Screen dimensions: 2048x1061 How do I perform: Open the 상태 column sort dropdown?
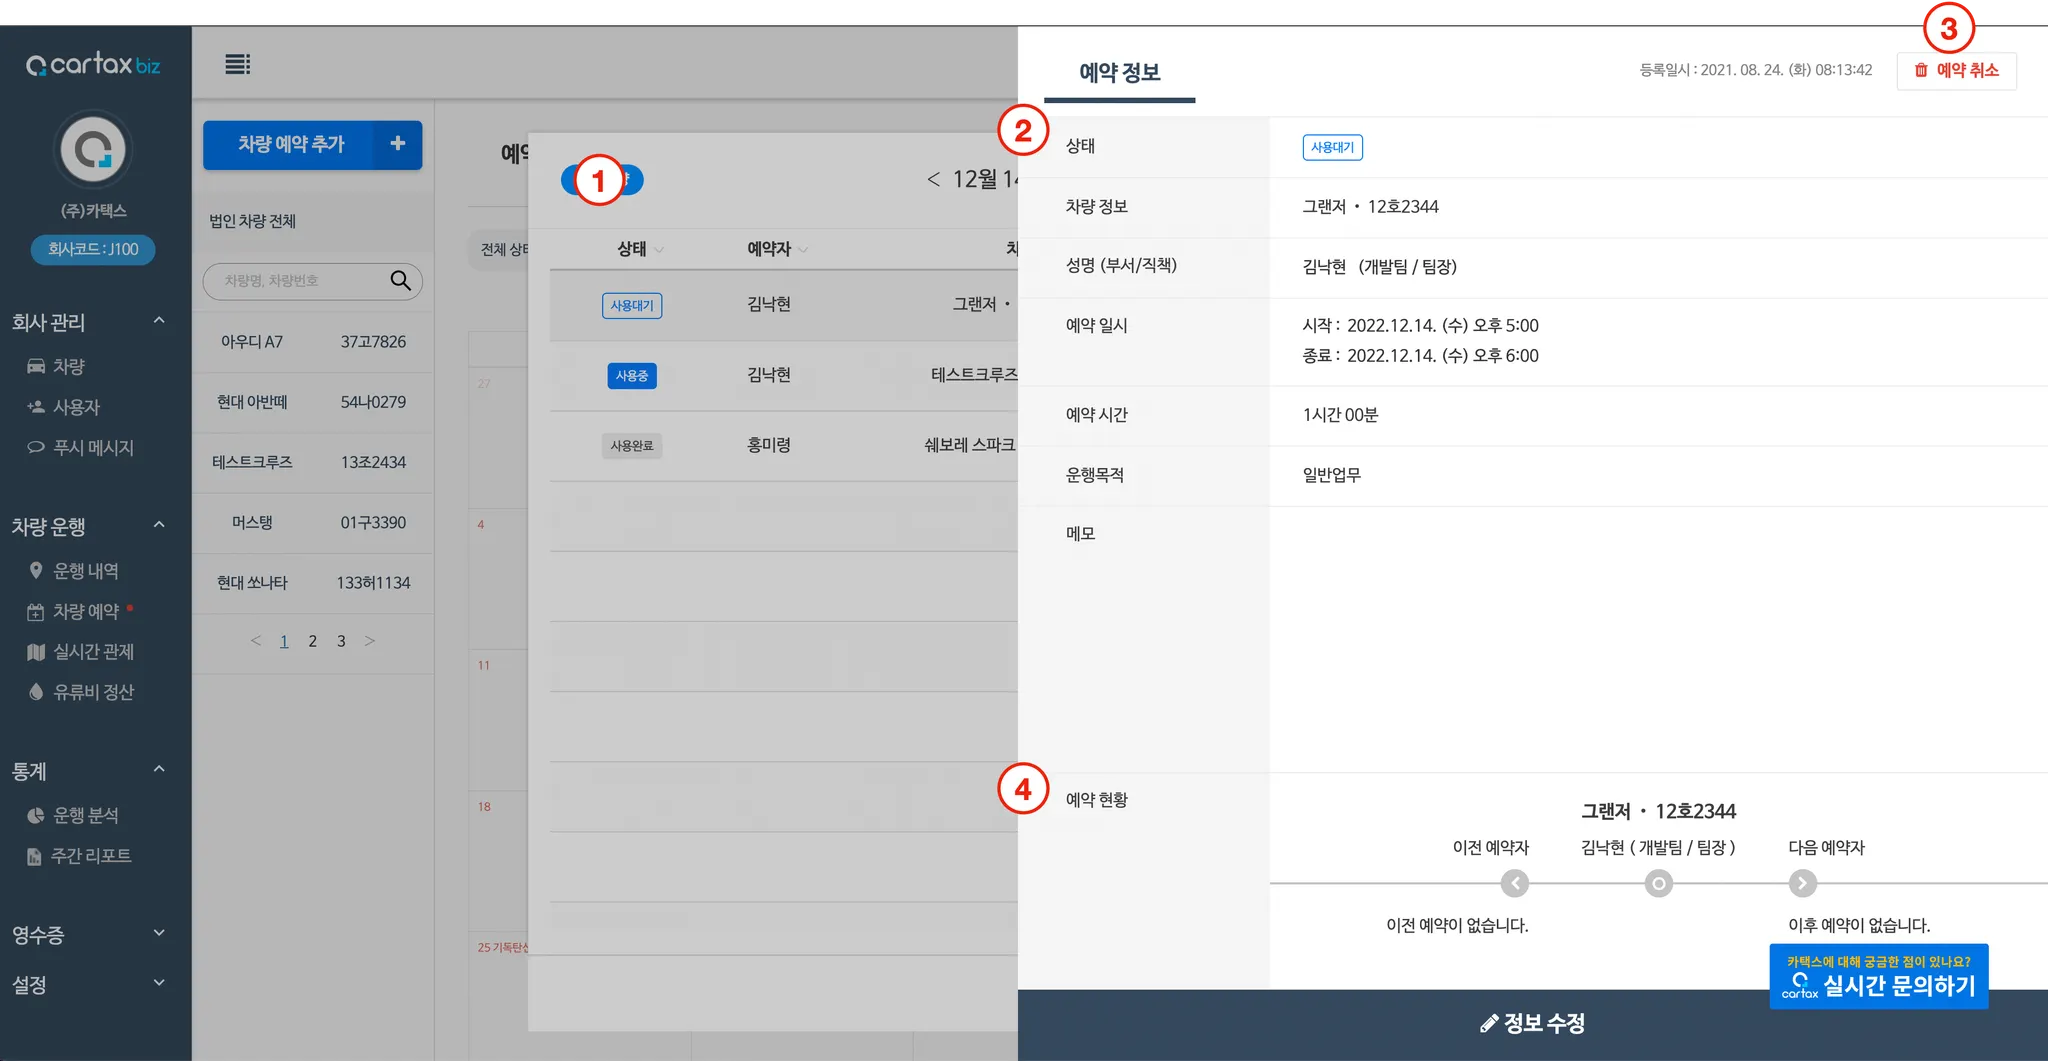[659, 250]
